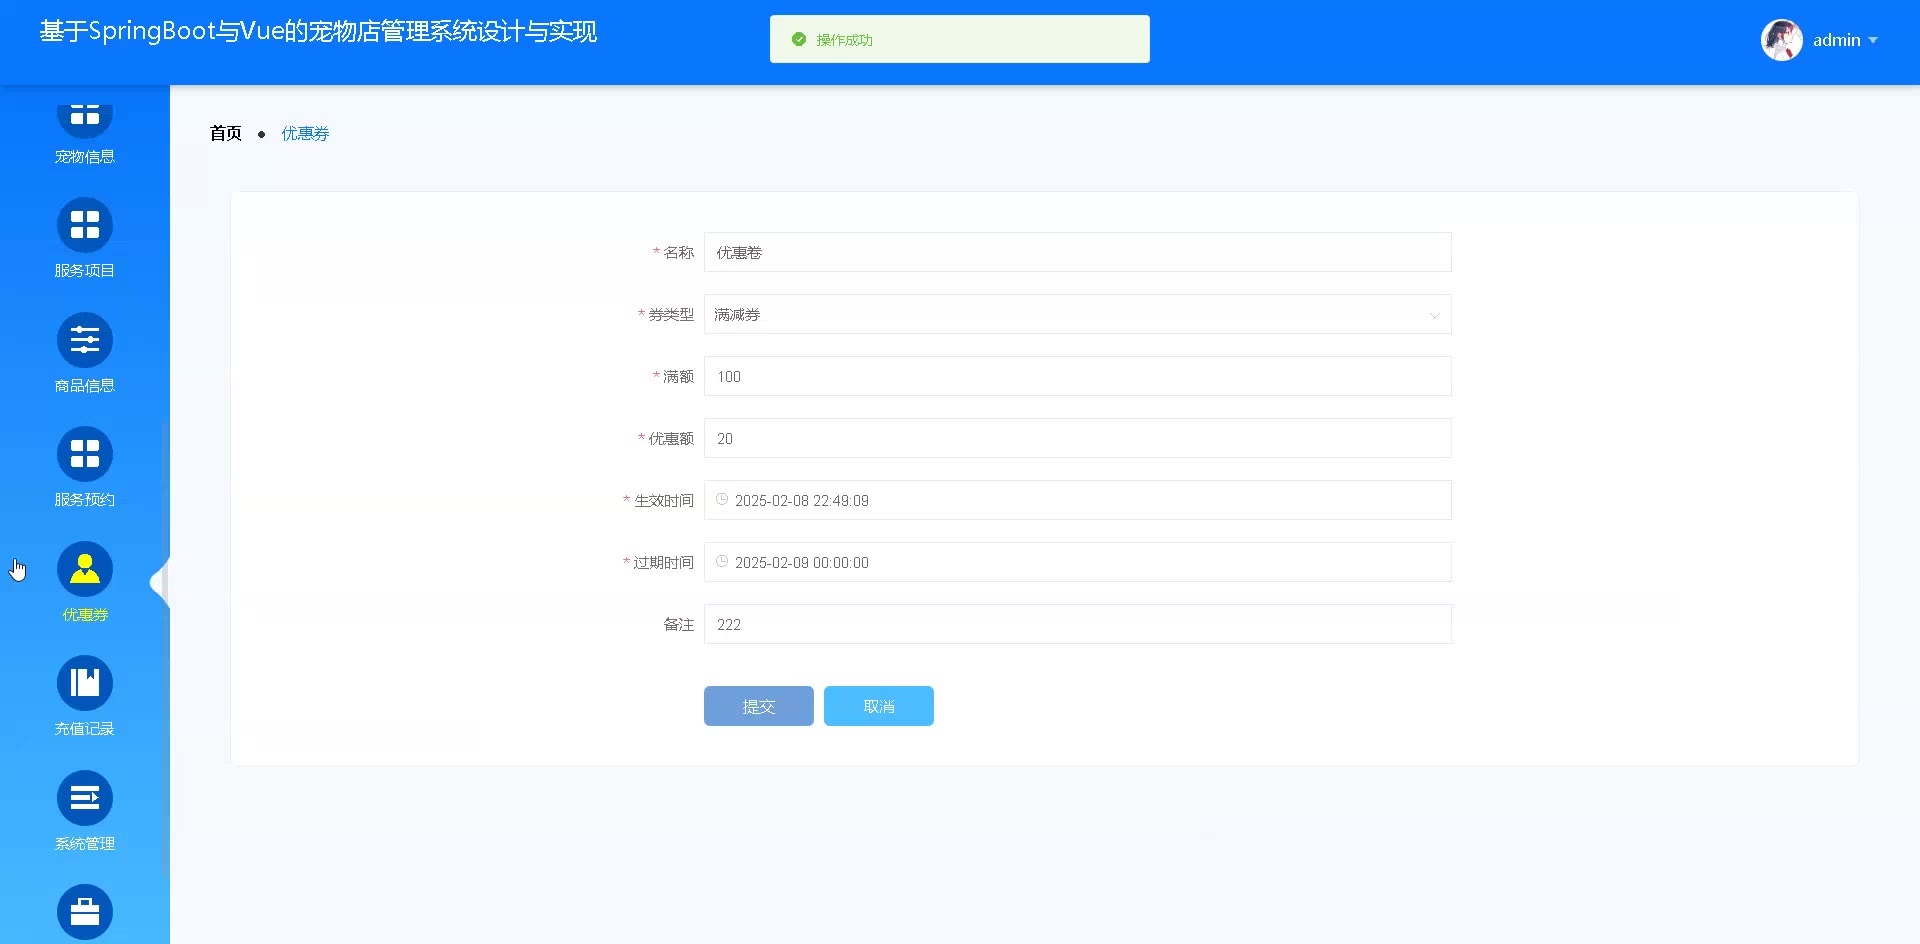Screen dimensions: 1920x944
Task: Open 系统管理 list icon in sidebar
Action: point(85,798)
